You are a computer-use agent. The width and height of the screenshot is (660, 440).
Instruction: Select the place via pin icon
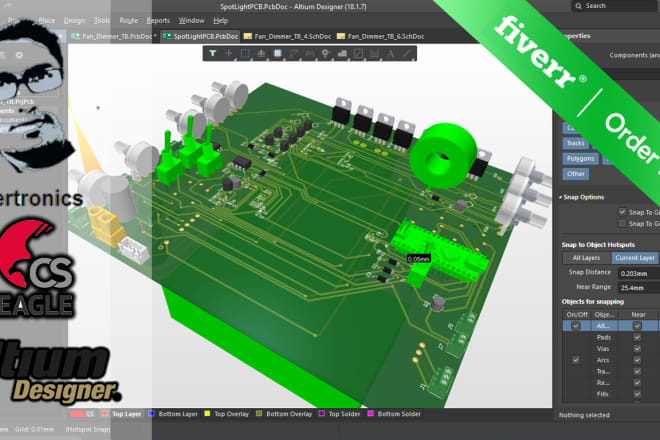click(x=325, y=53)
